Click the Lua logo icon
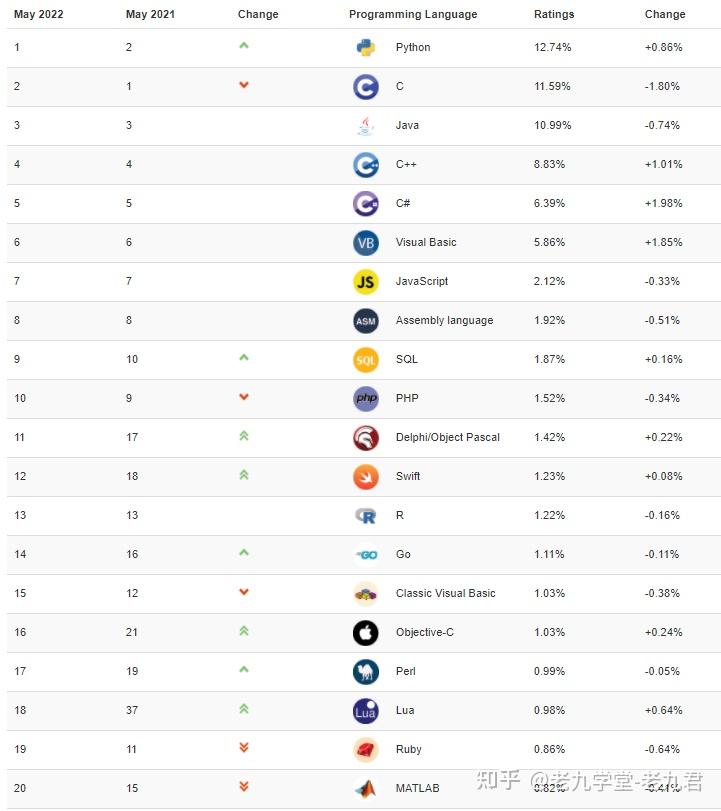721x811 pixels. click(366, 710)
